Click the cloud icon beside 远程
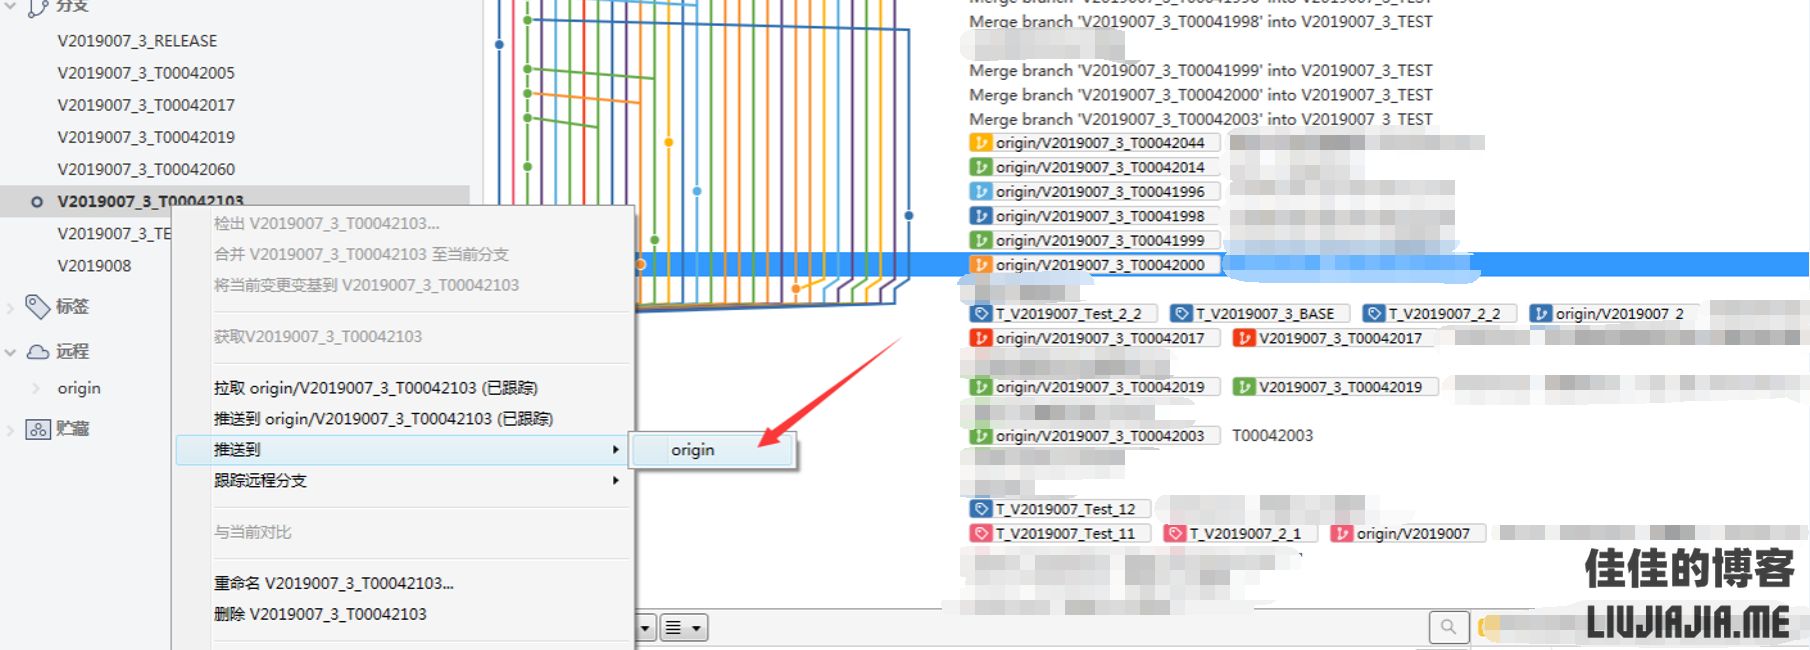The height and width of the screenshot is (650, 1810). click(x=37, y=352)
